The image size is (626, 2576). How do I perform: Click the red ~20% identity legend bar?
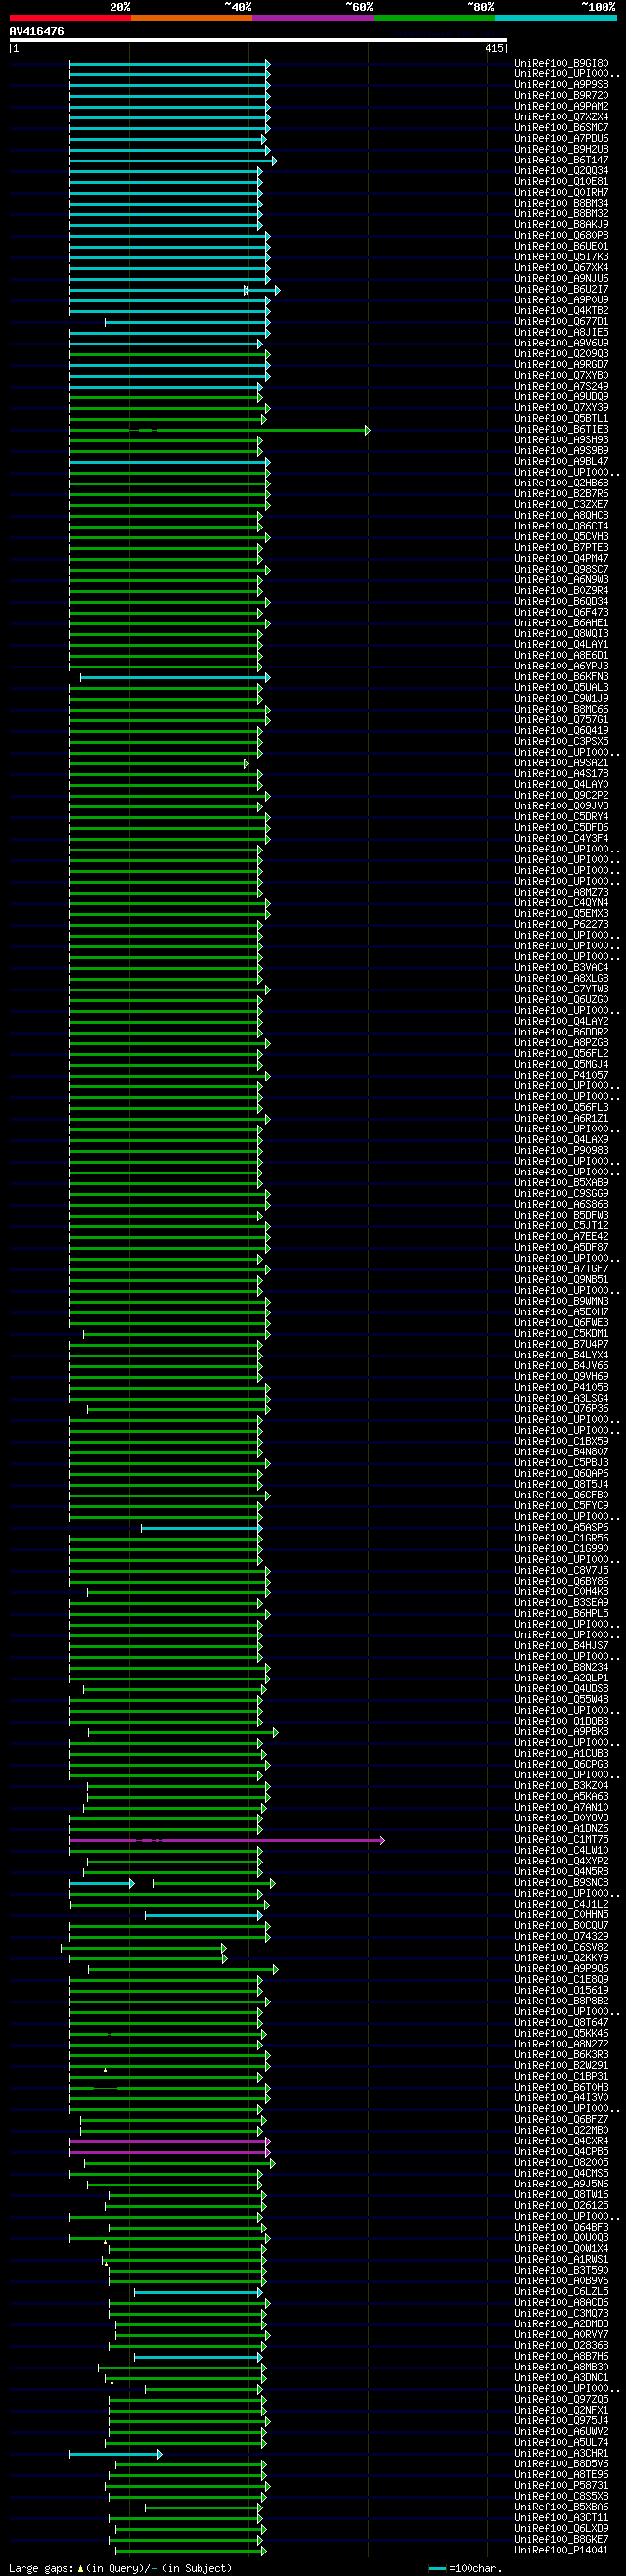point(70,17)
